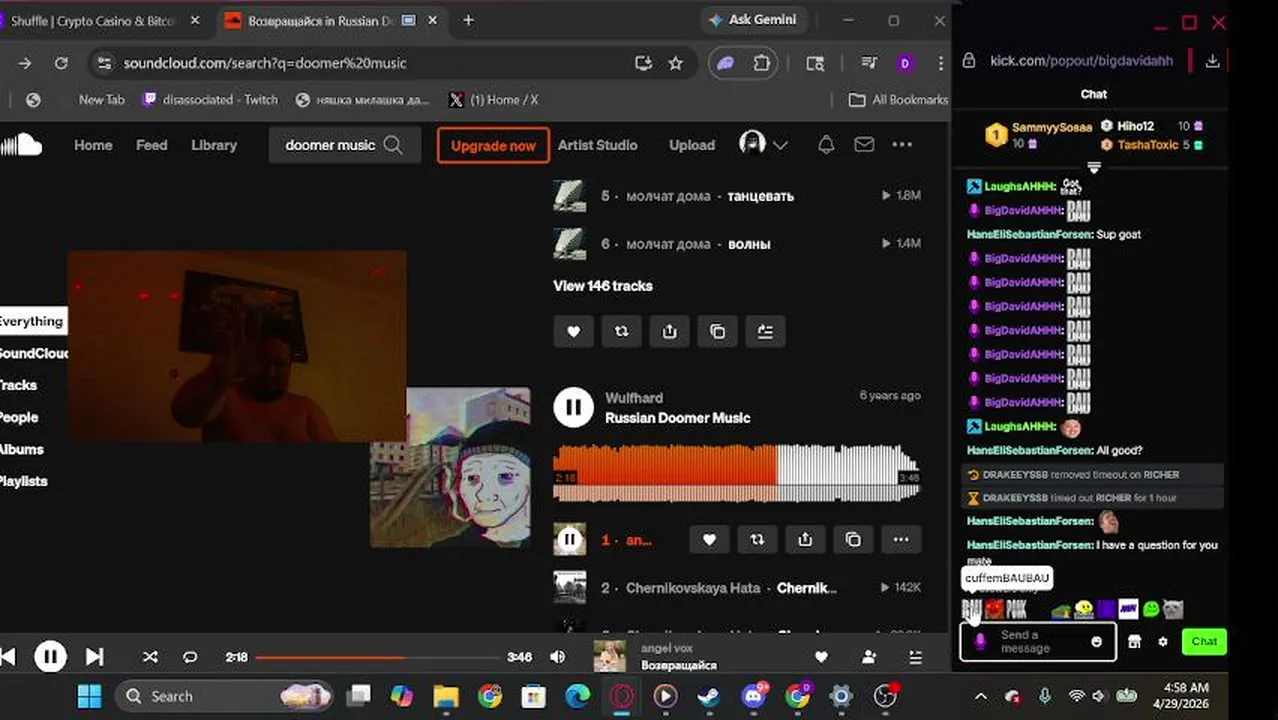1278x720 pixels.
Task: Open Artist Studio link
Action: 597,145
